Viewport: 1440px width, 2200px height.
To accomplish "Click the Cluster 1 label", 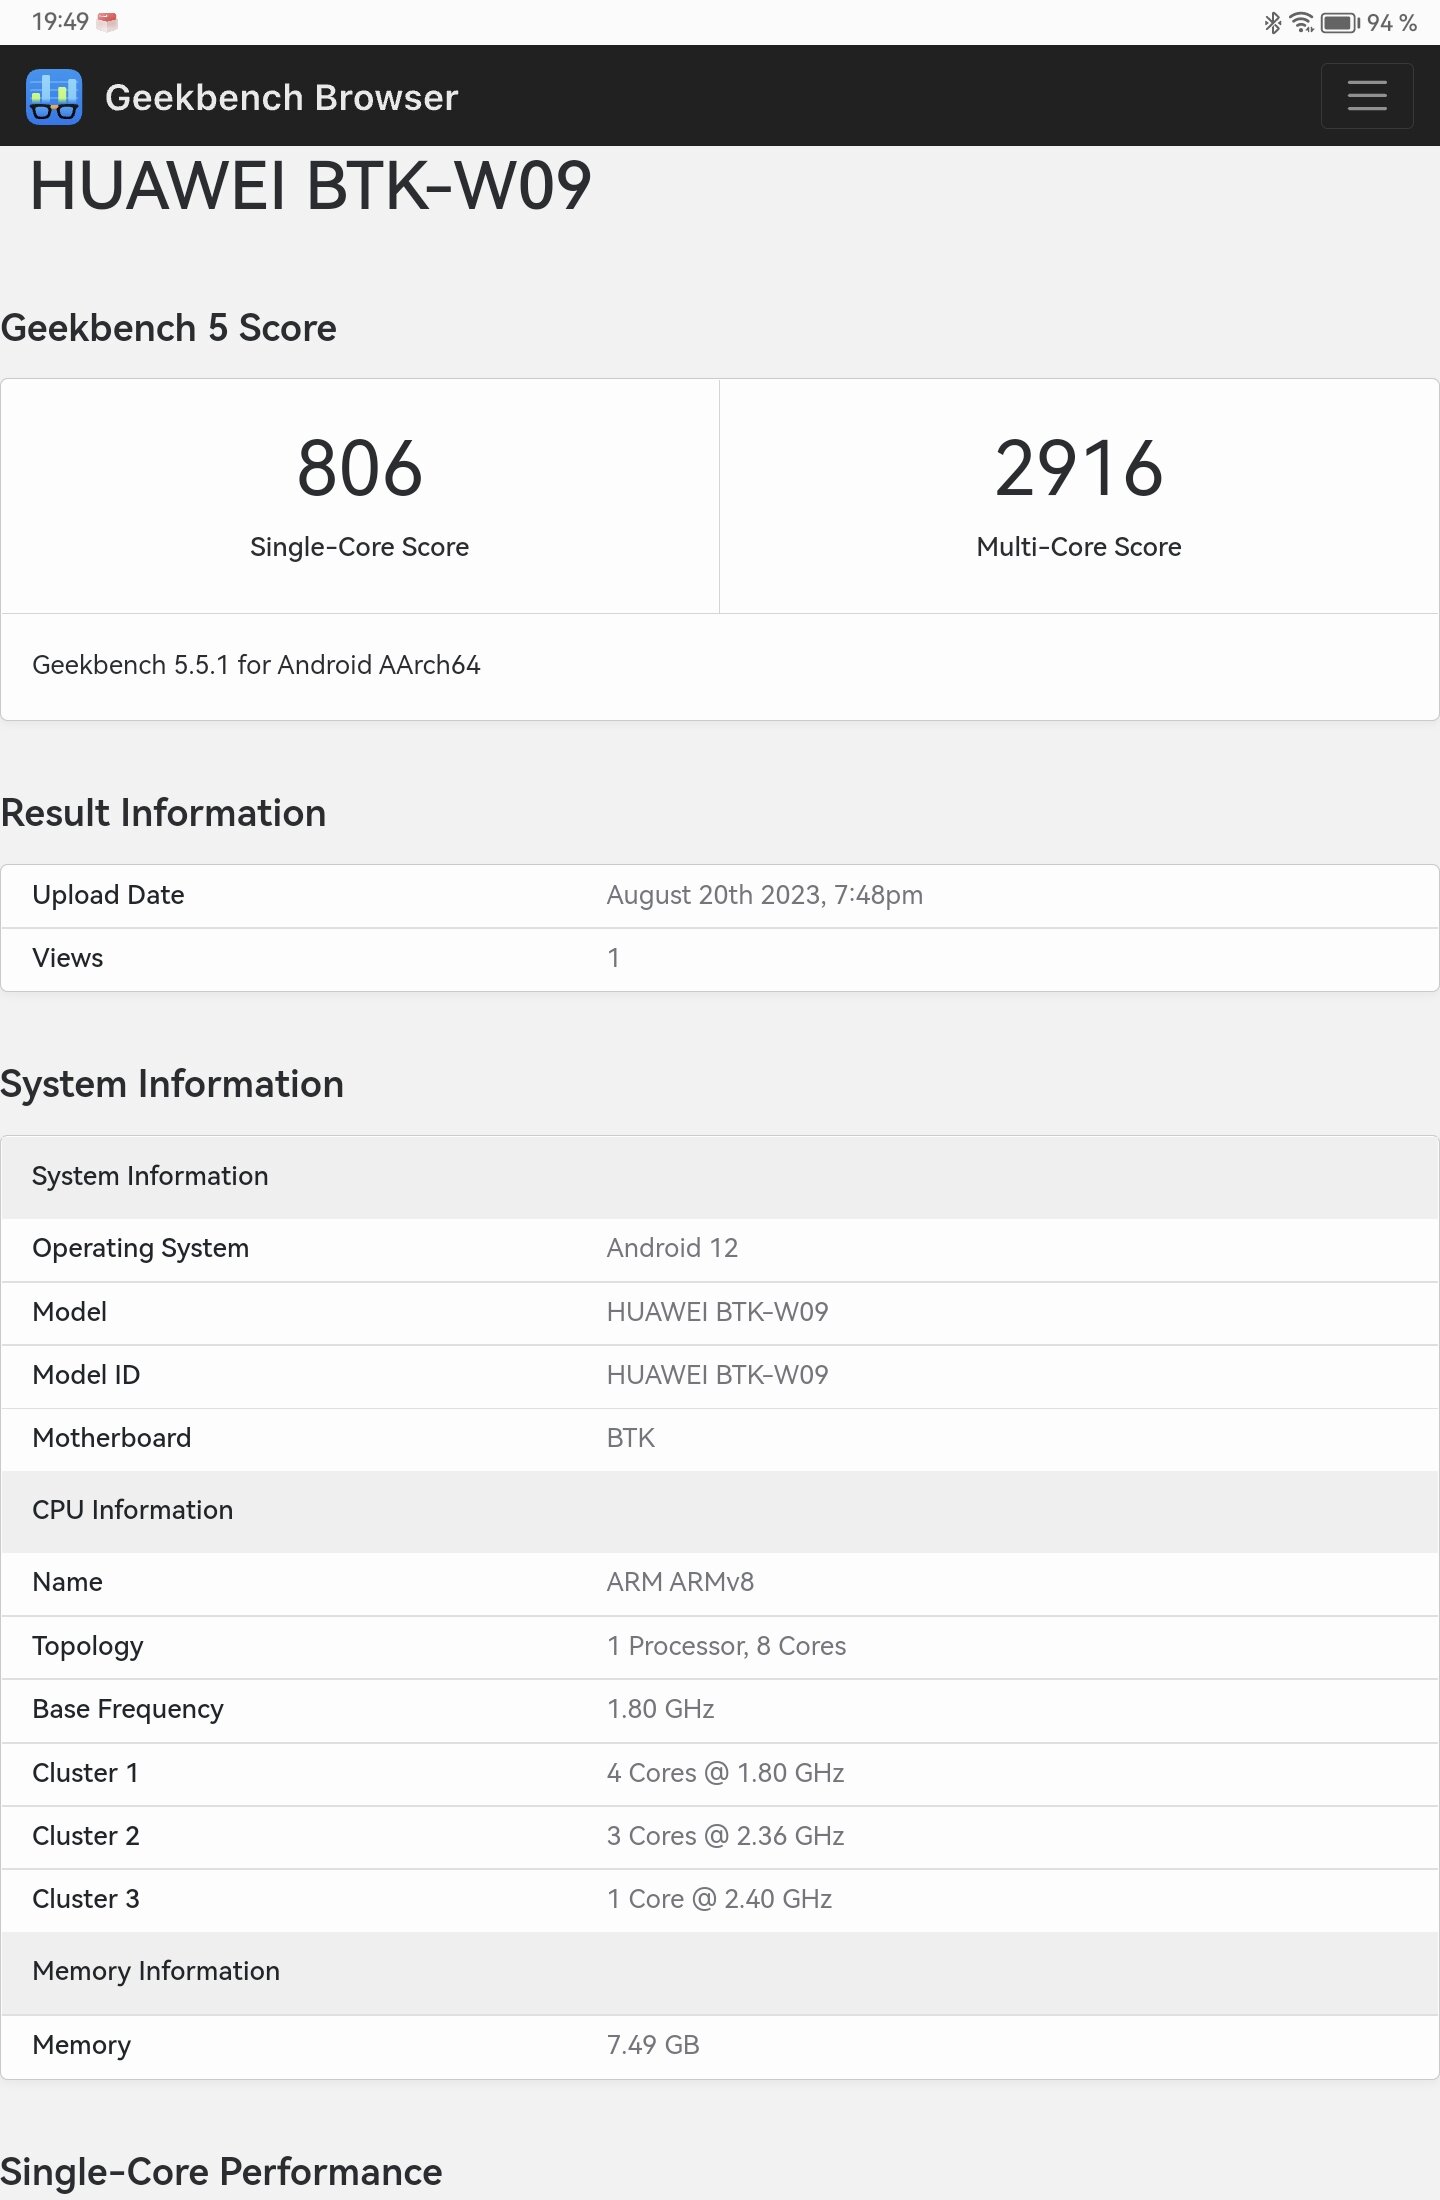I will (85, 1773).
